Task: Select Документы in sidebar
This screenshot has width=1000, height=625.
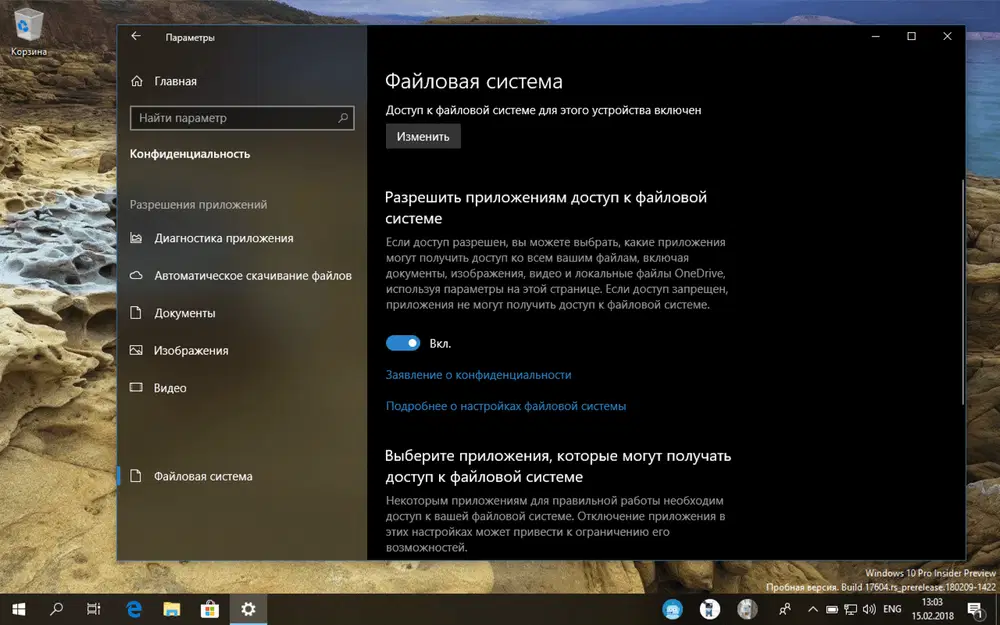Action: [x=173, y=313]
